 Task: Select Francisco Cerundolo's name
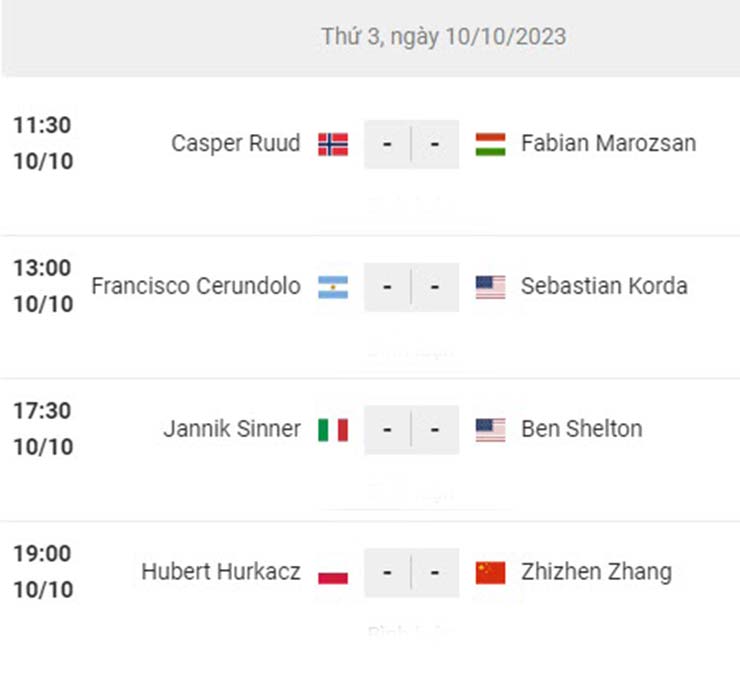coord(196,286)
